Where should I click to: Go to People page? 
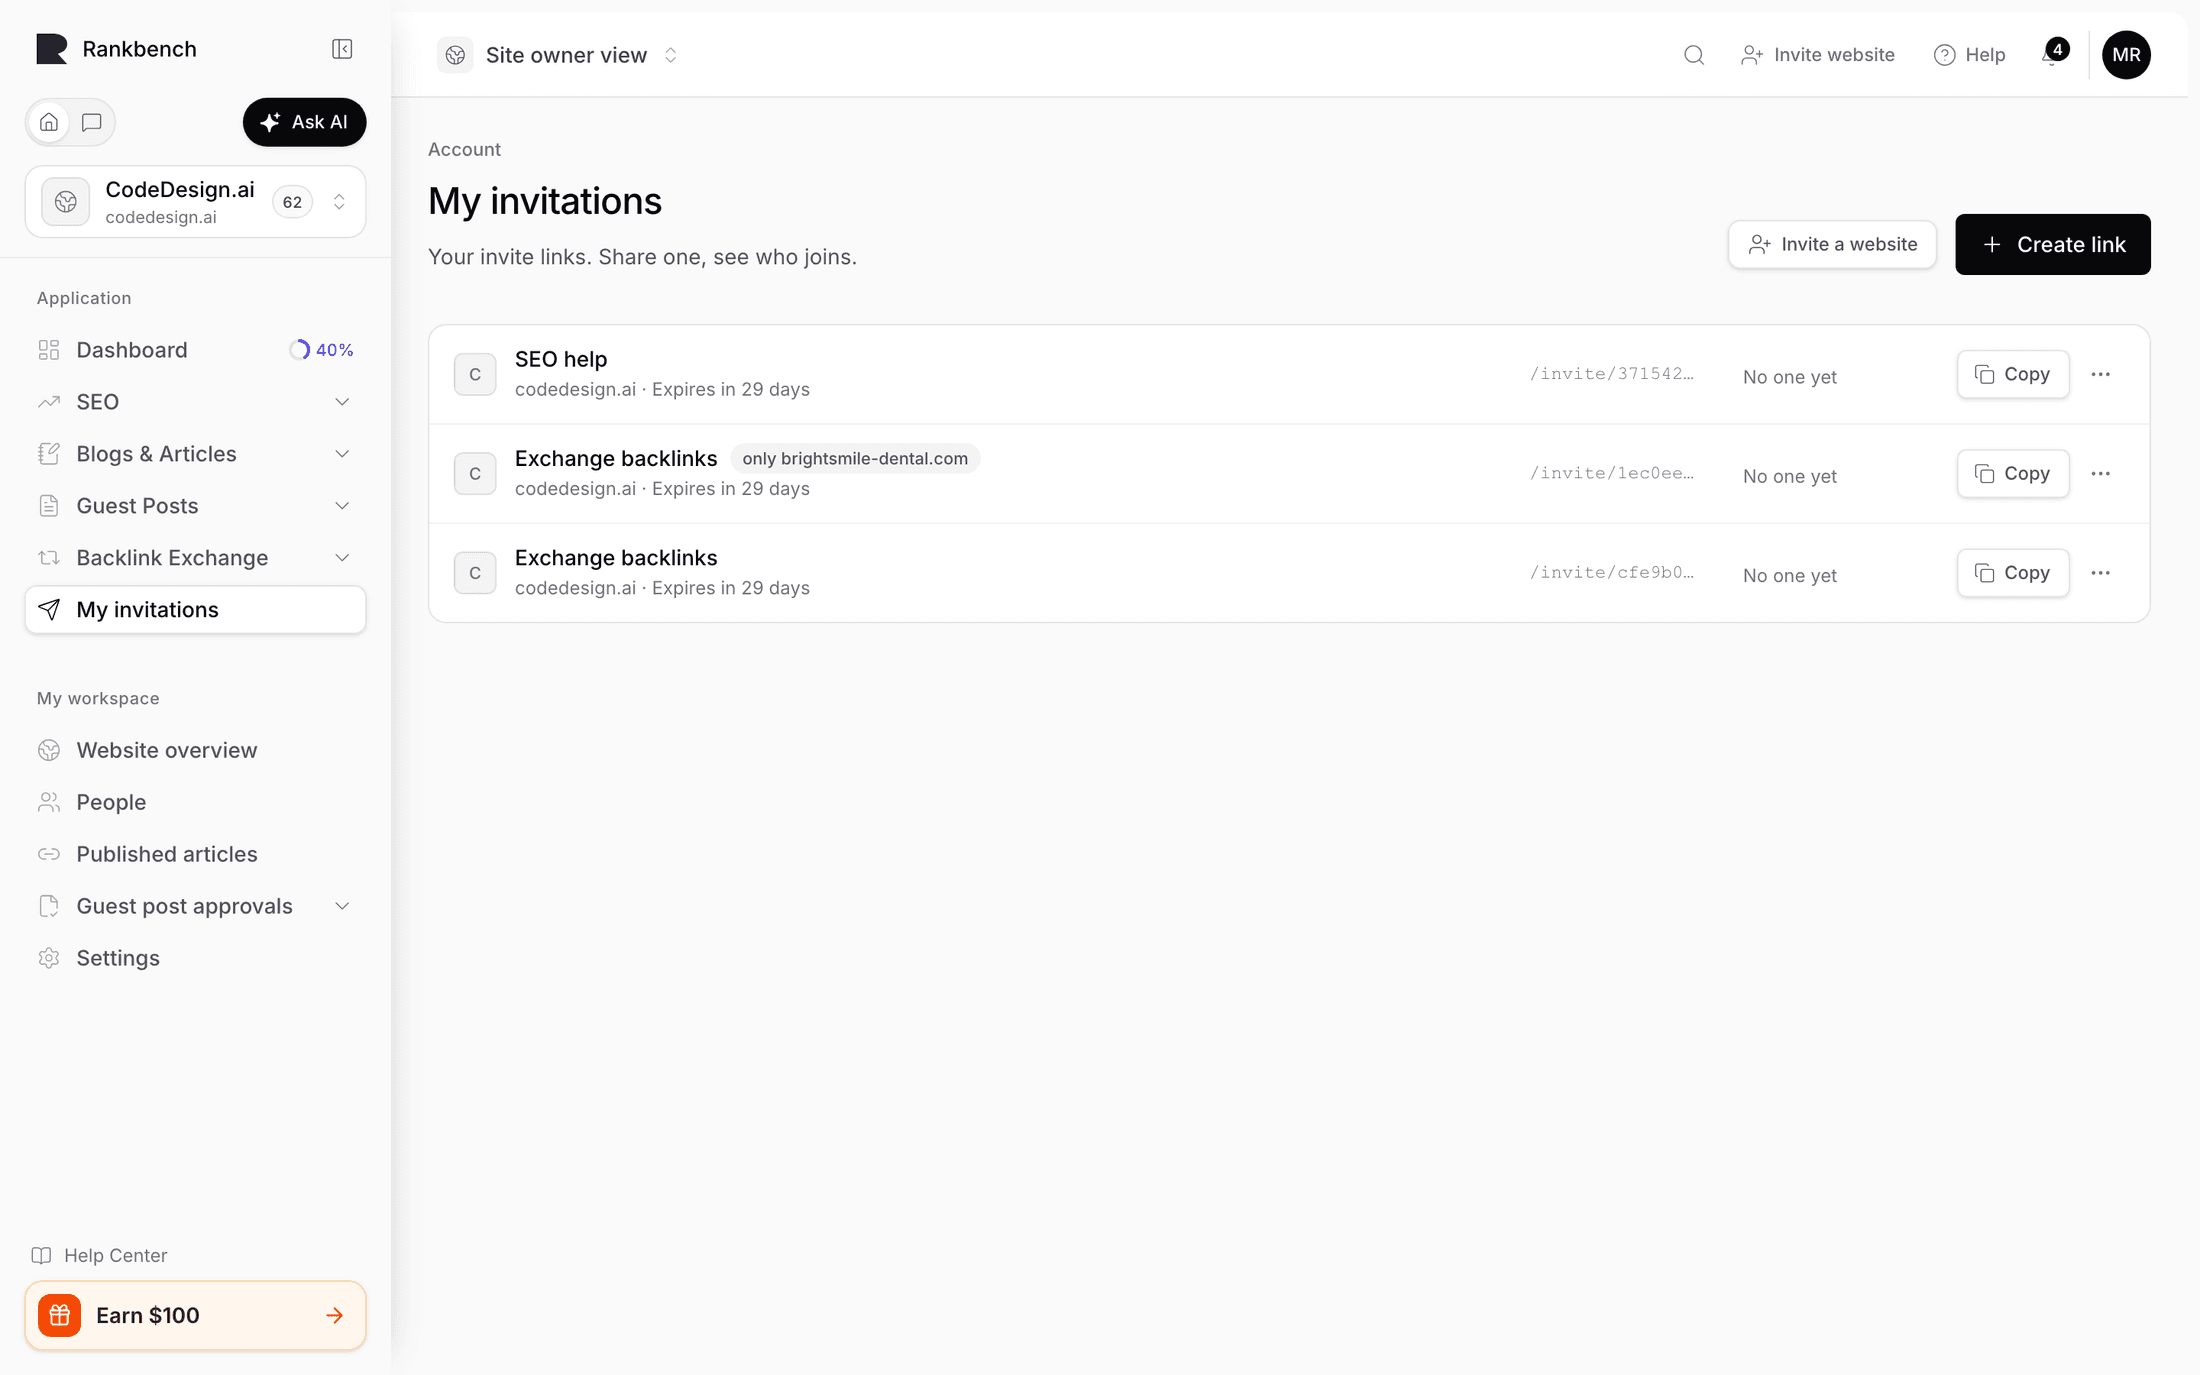[195, 802]
